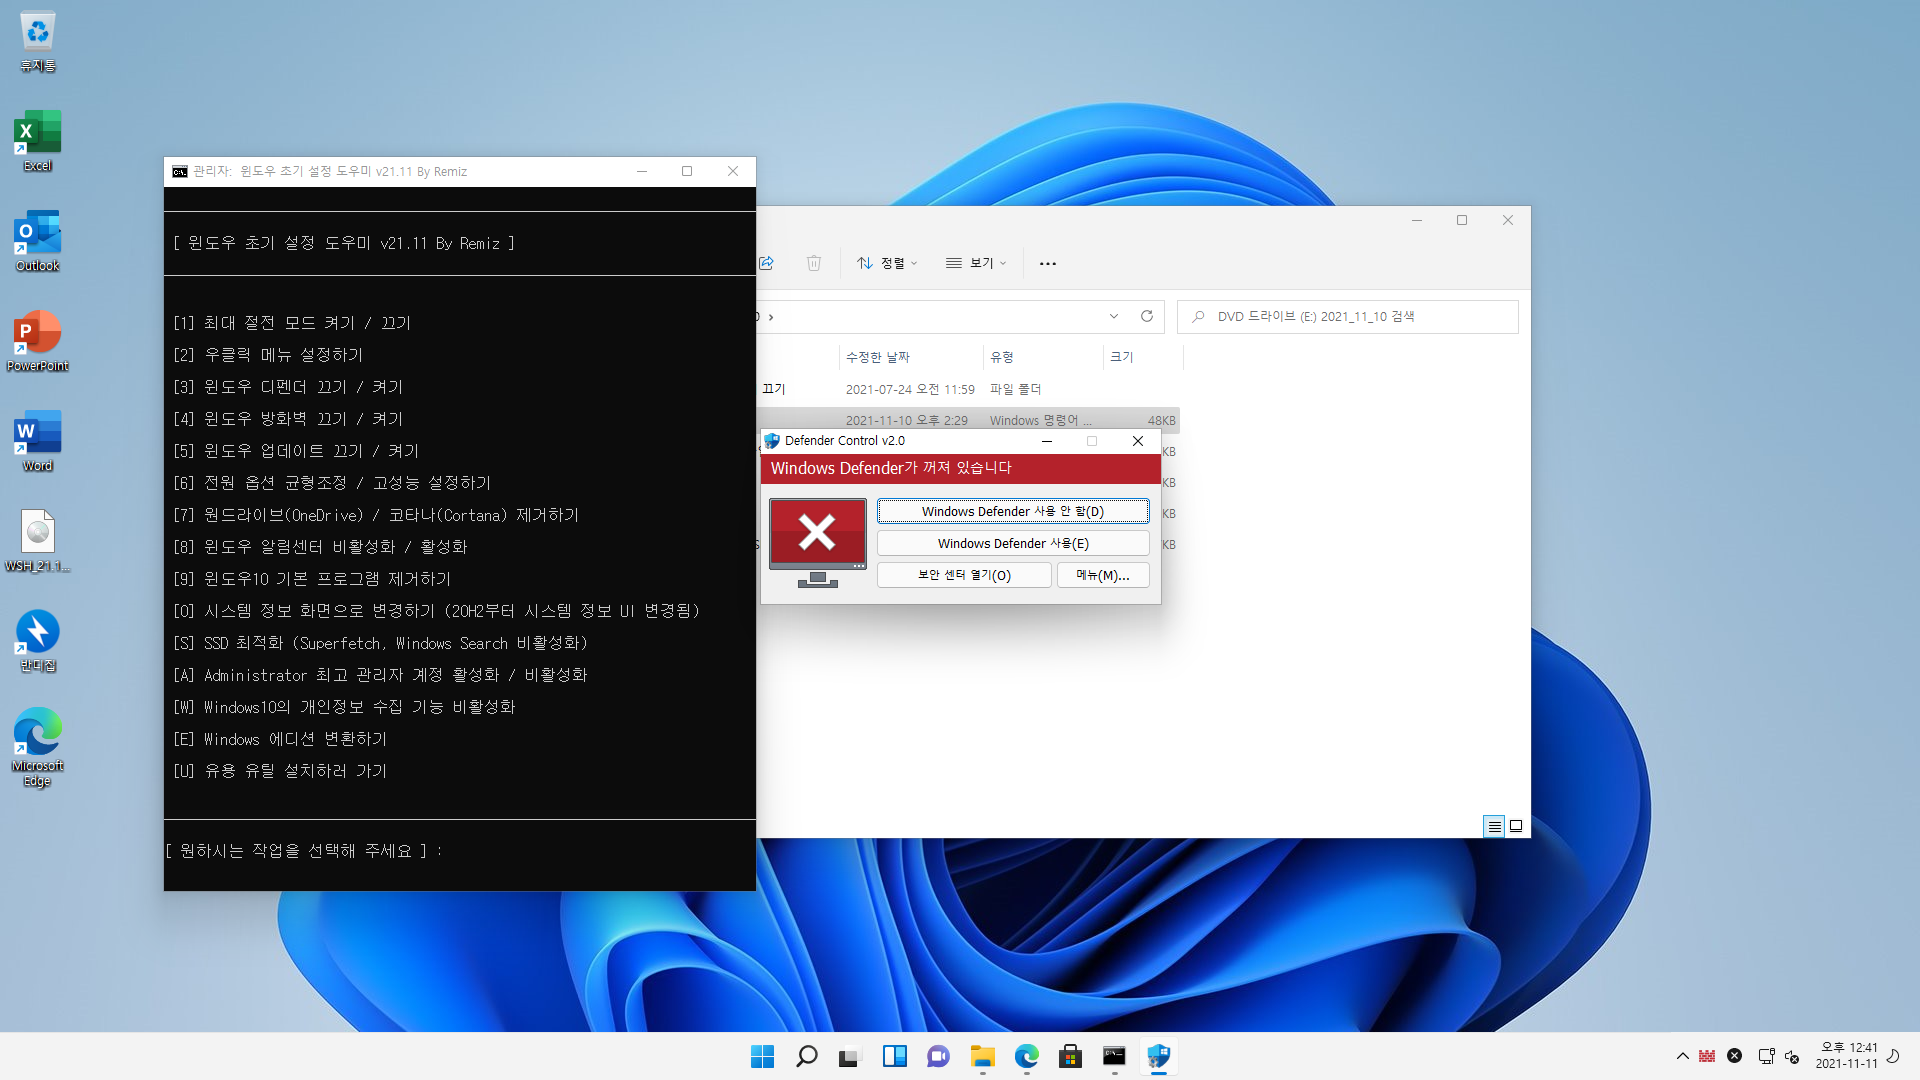Image resolution: width=1920 pixels, height=1080 pixels.
Task: Click menu line [5] 윈도우 업데이트 끄기 / 켜기
Action: (296, 451)
